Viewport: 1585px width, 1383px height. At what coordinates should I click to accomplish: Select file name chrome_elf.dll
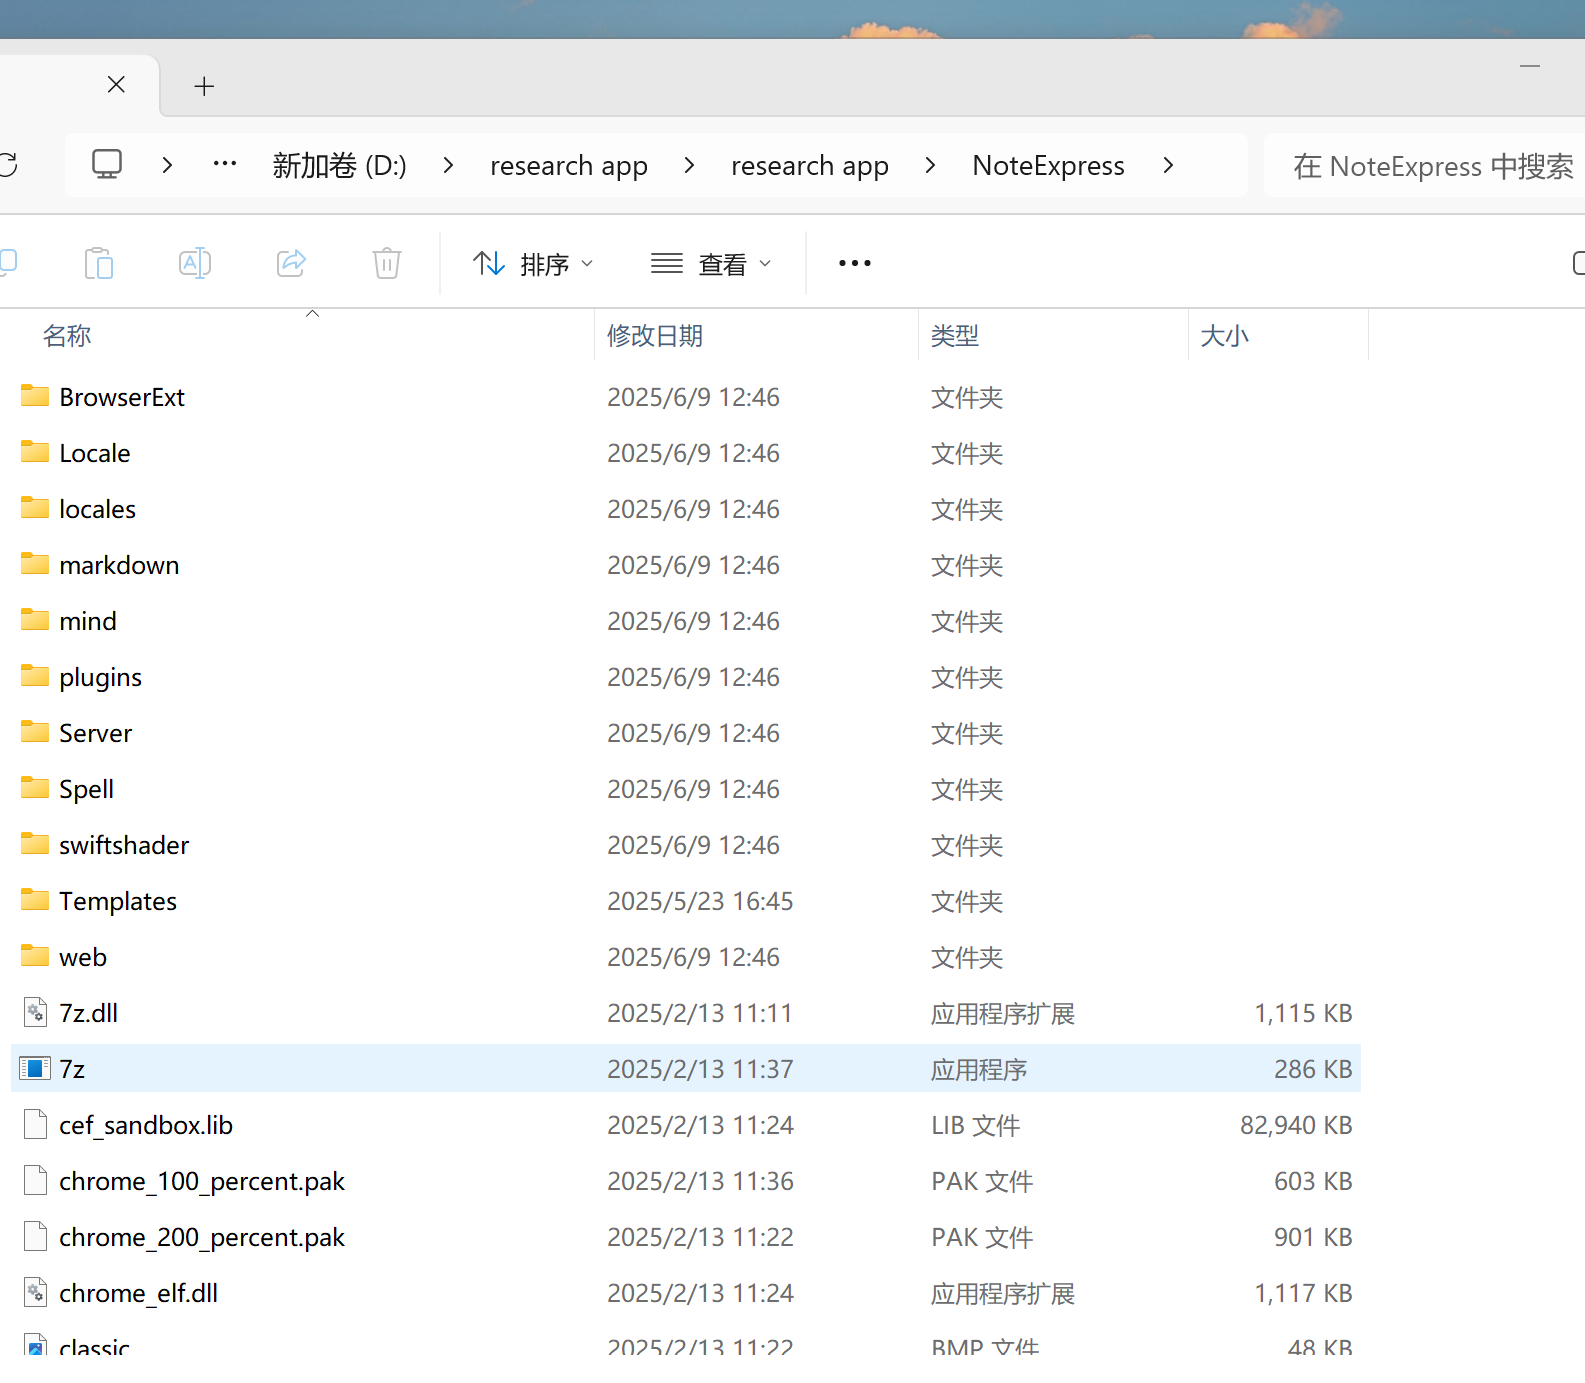(138, 1293)
